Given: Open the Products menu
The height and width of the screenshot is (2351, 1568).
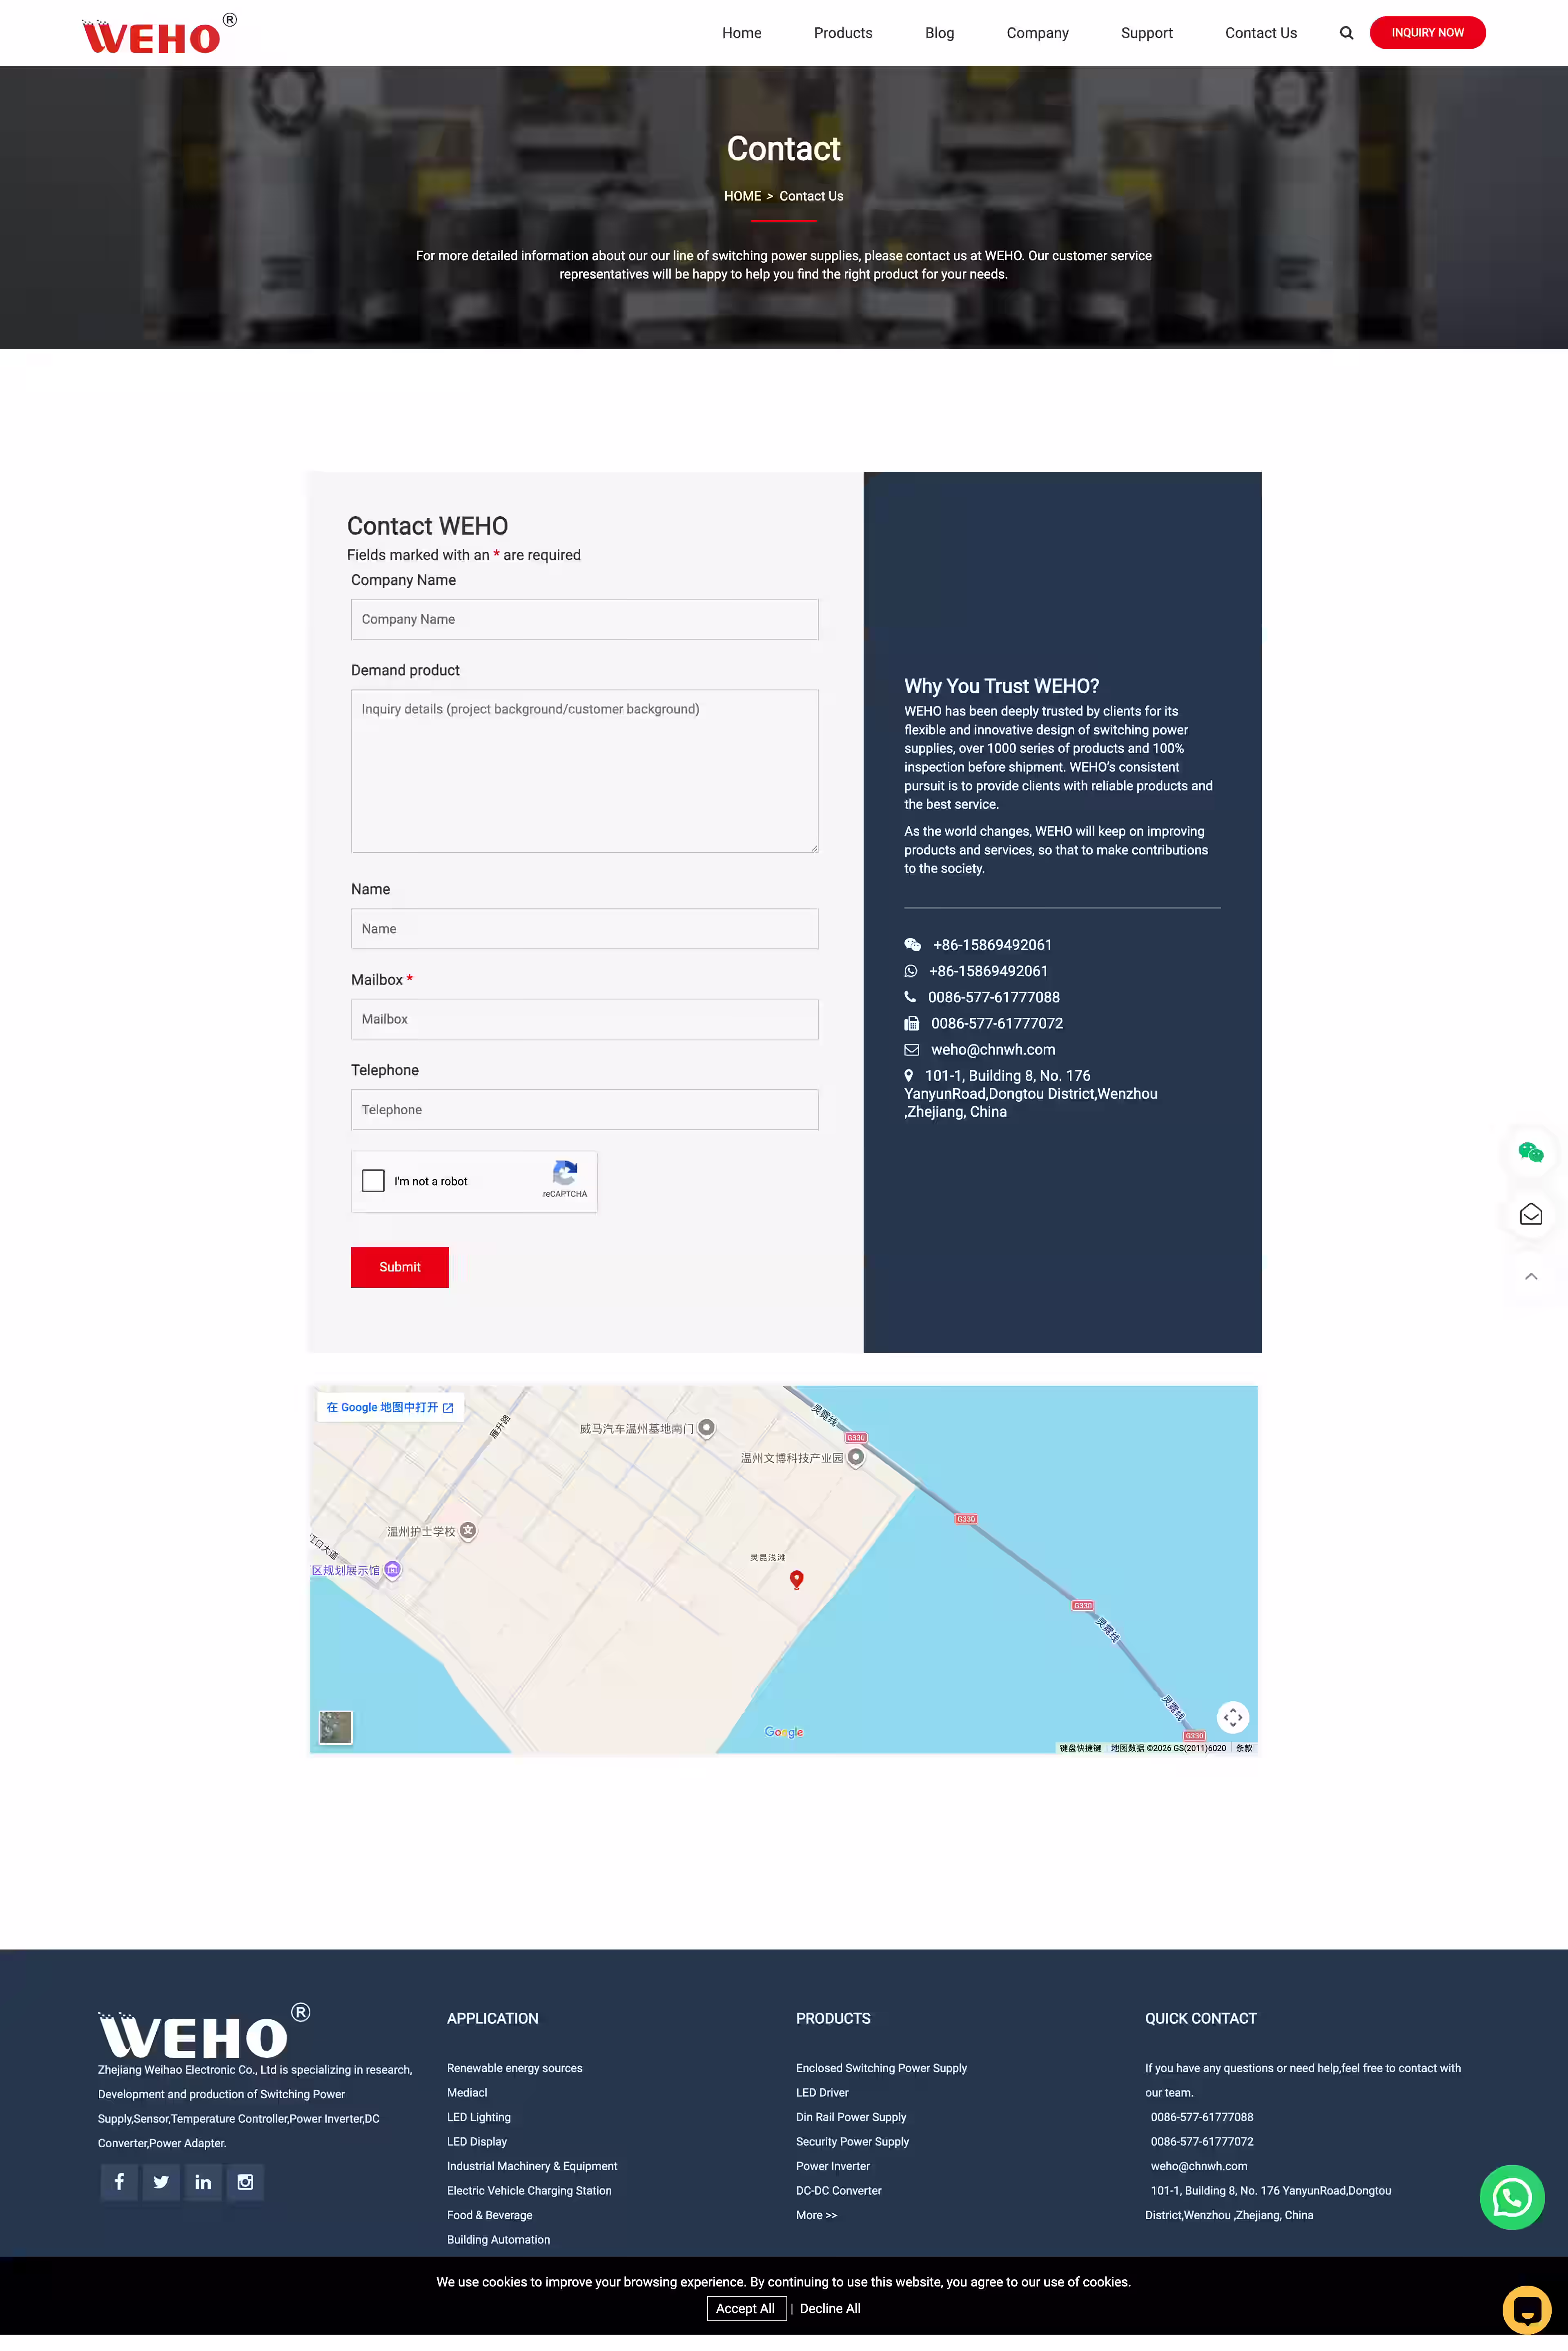Looking at the screenshot, I should 842,33.
